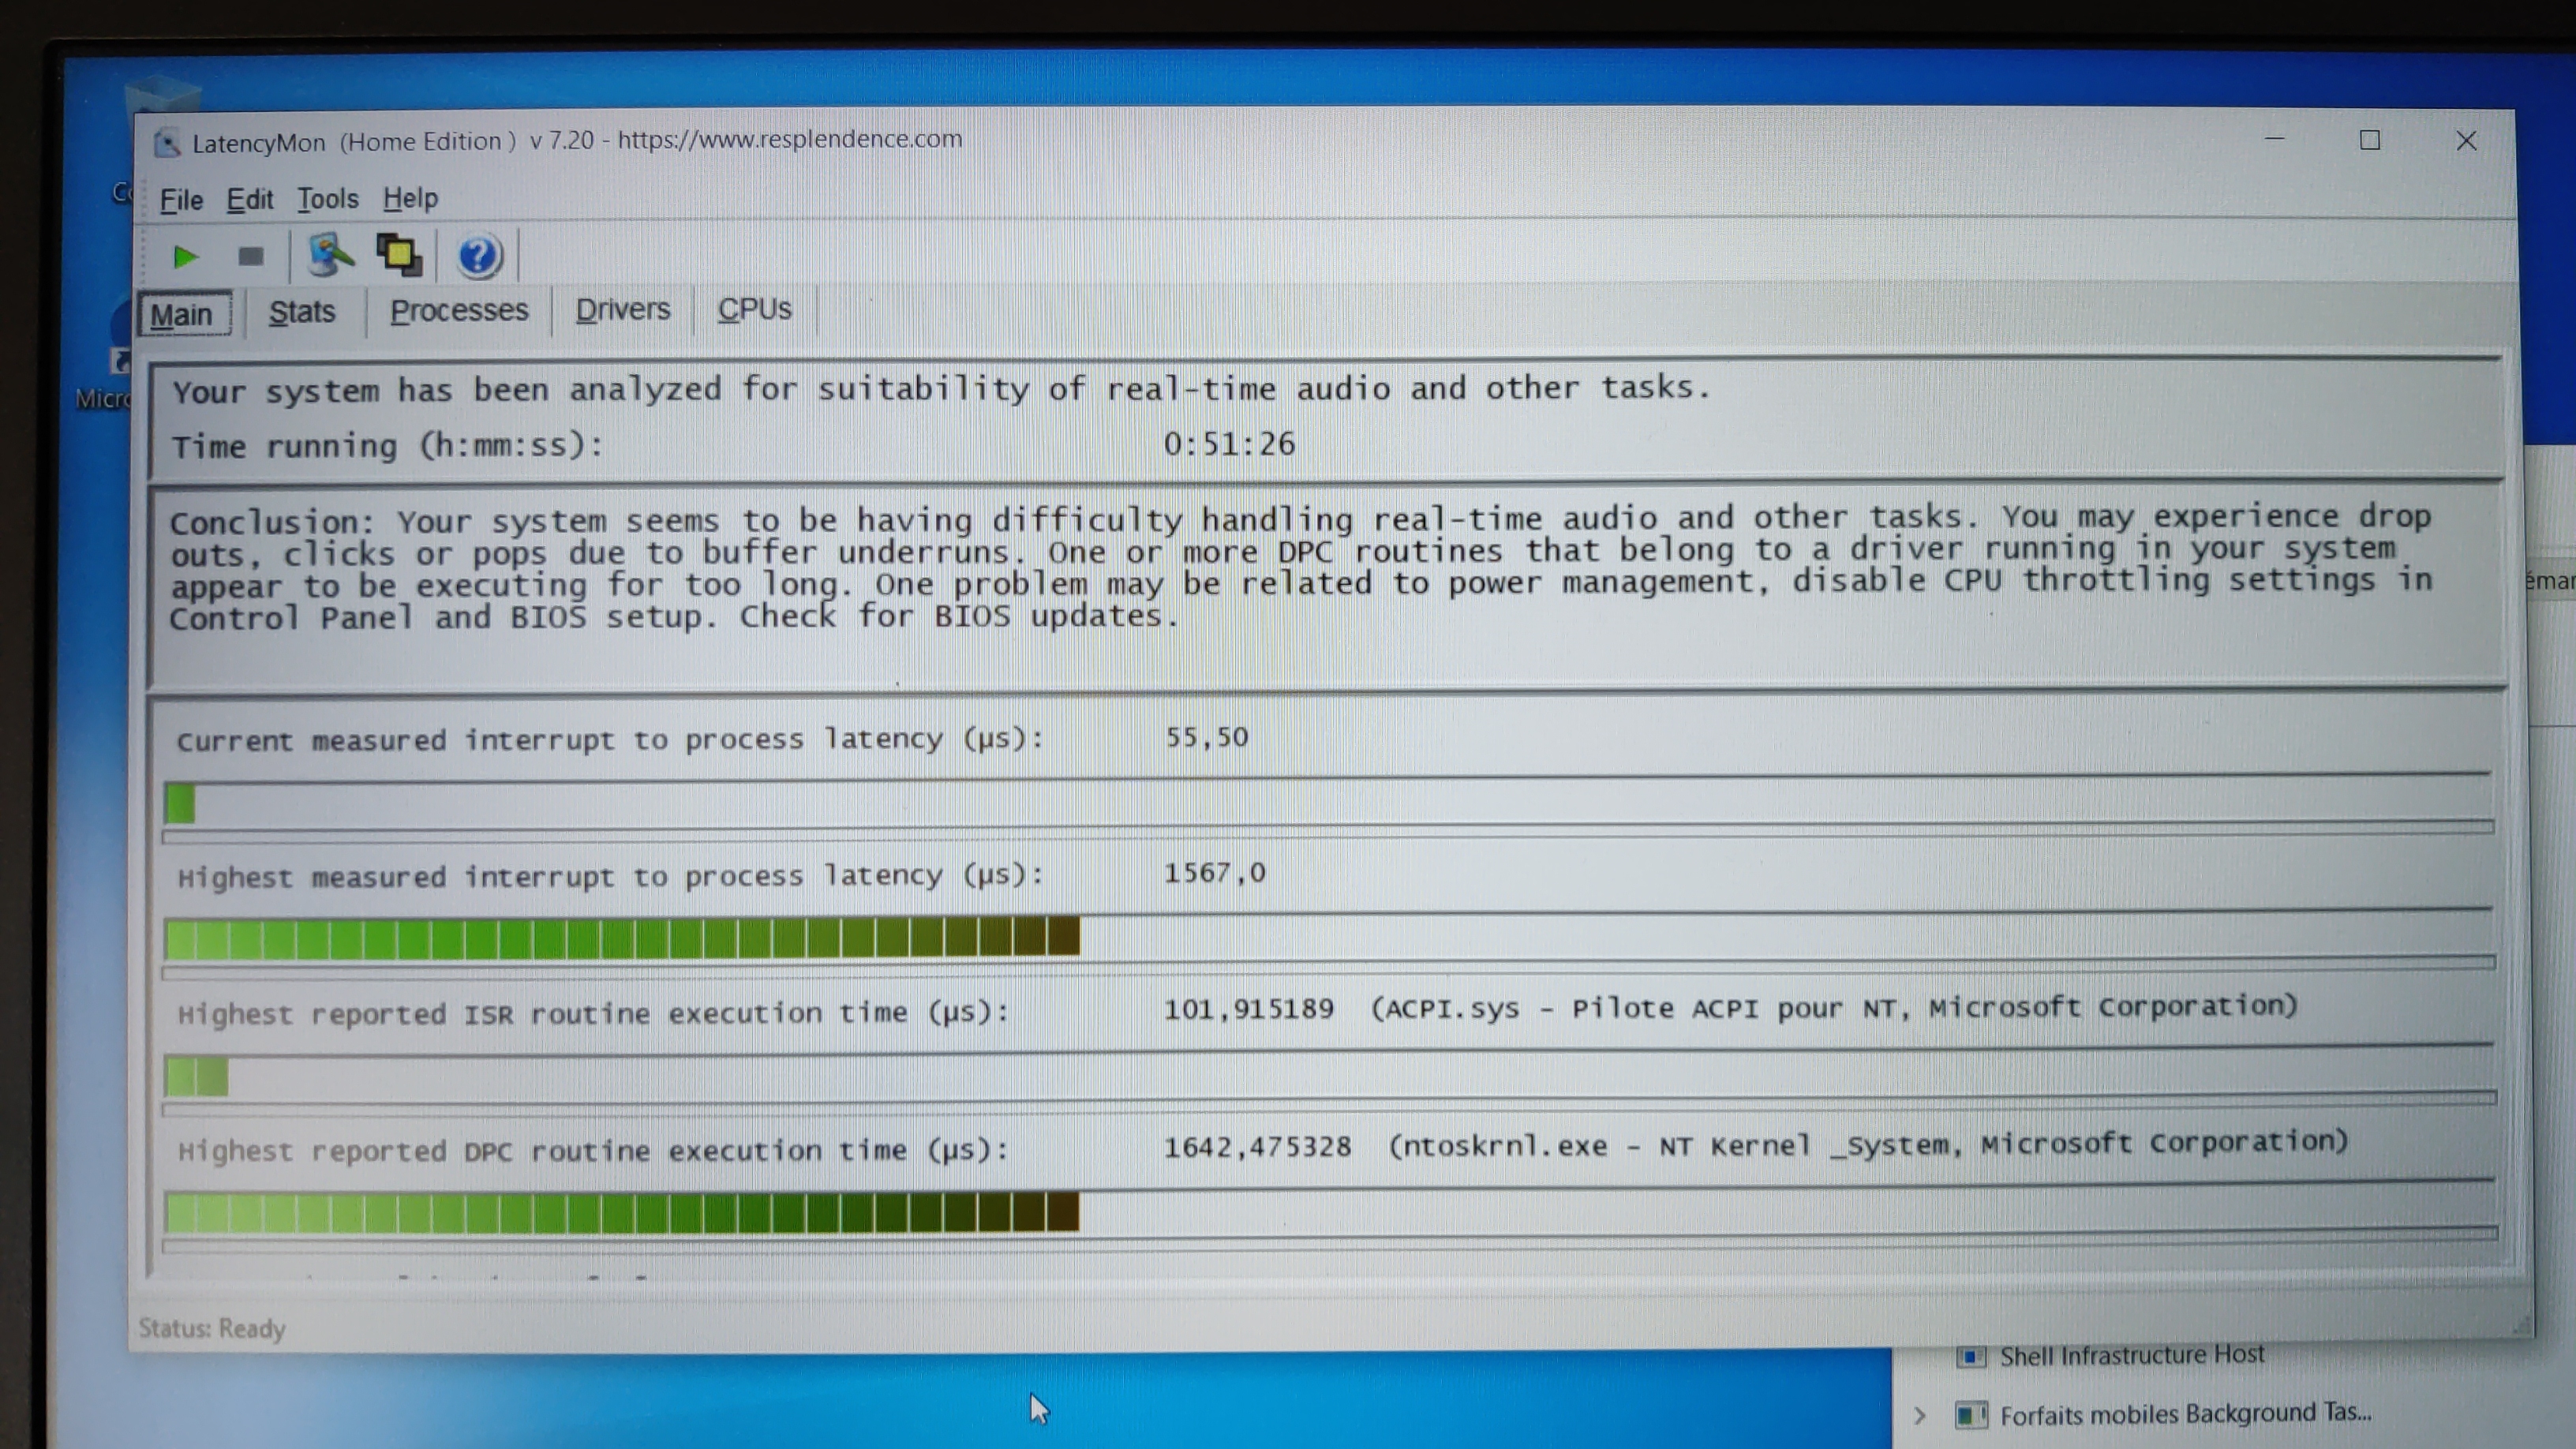The width and height of the screenshot is (2576, 1449).
Task: Open the File menu
Action: pos(181,200)
